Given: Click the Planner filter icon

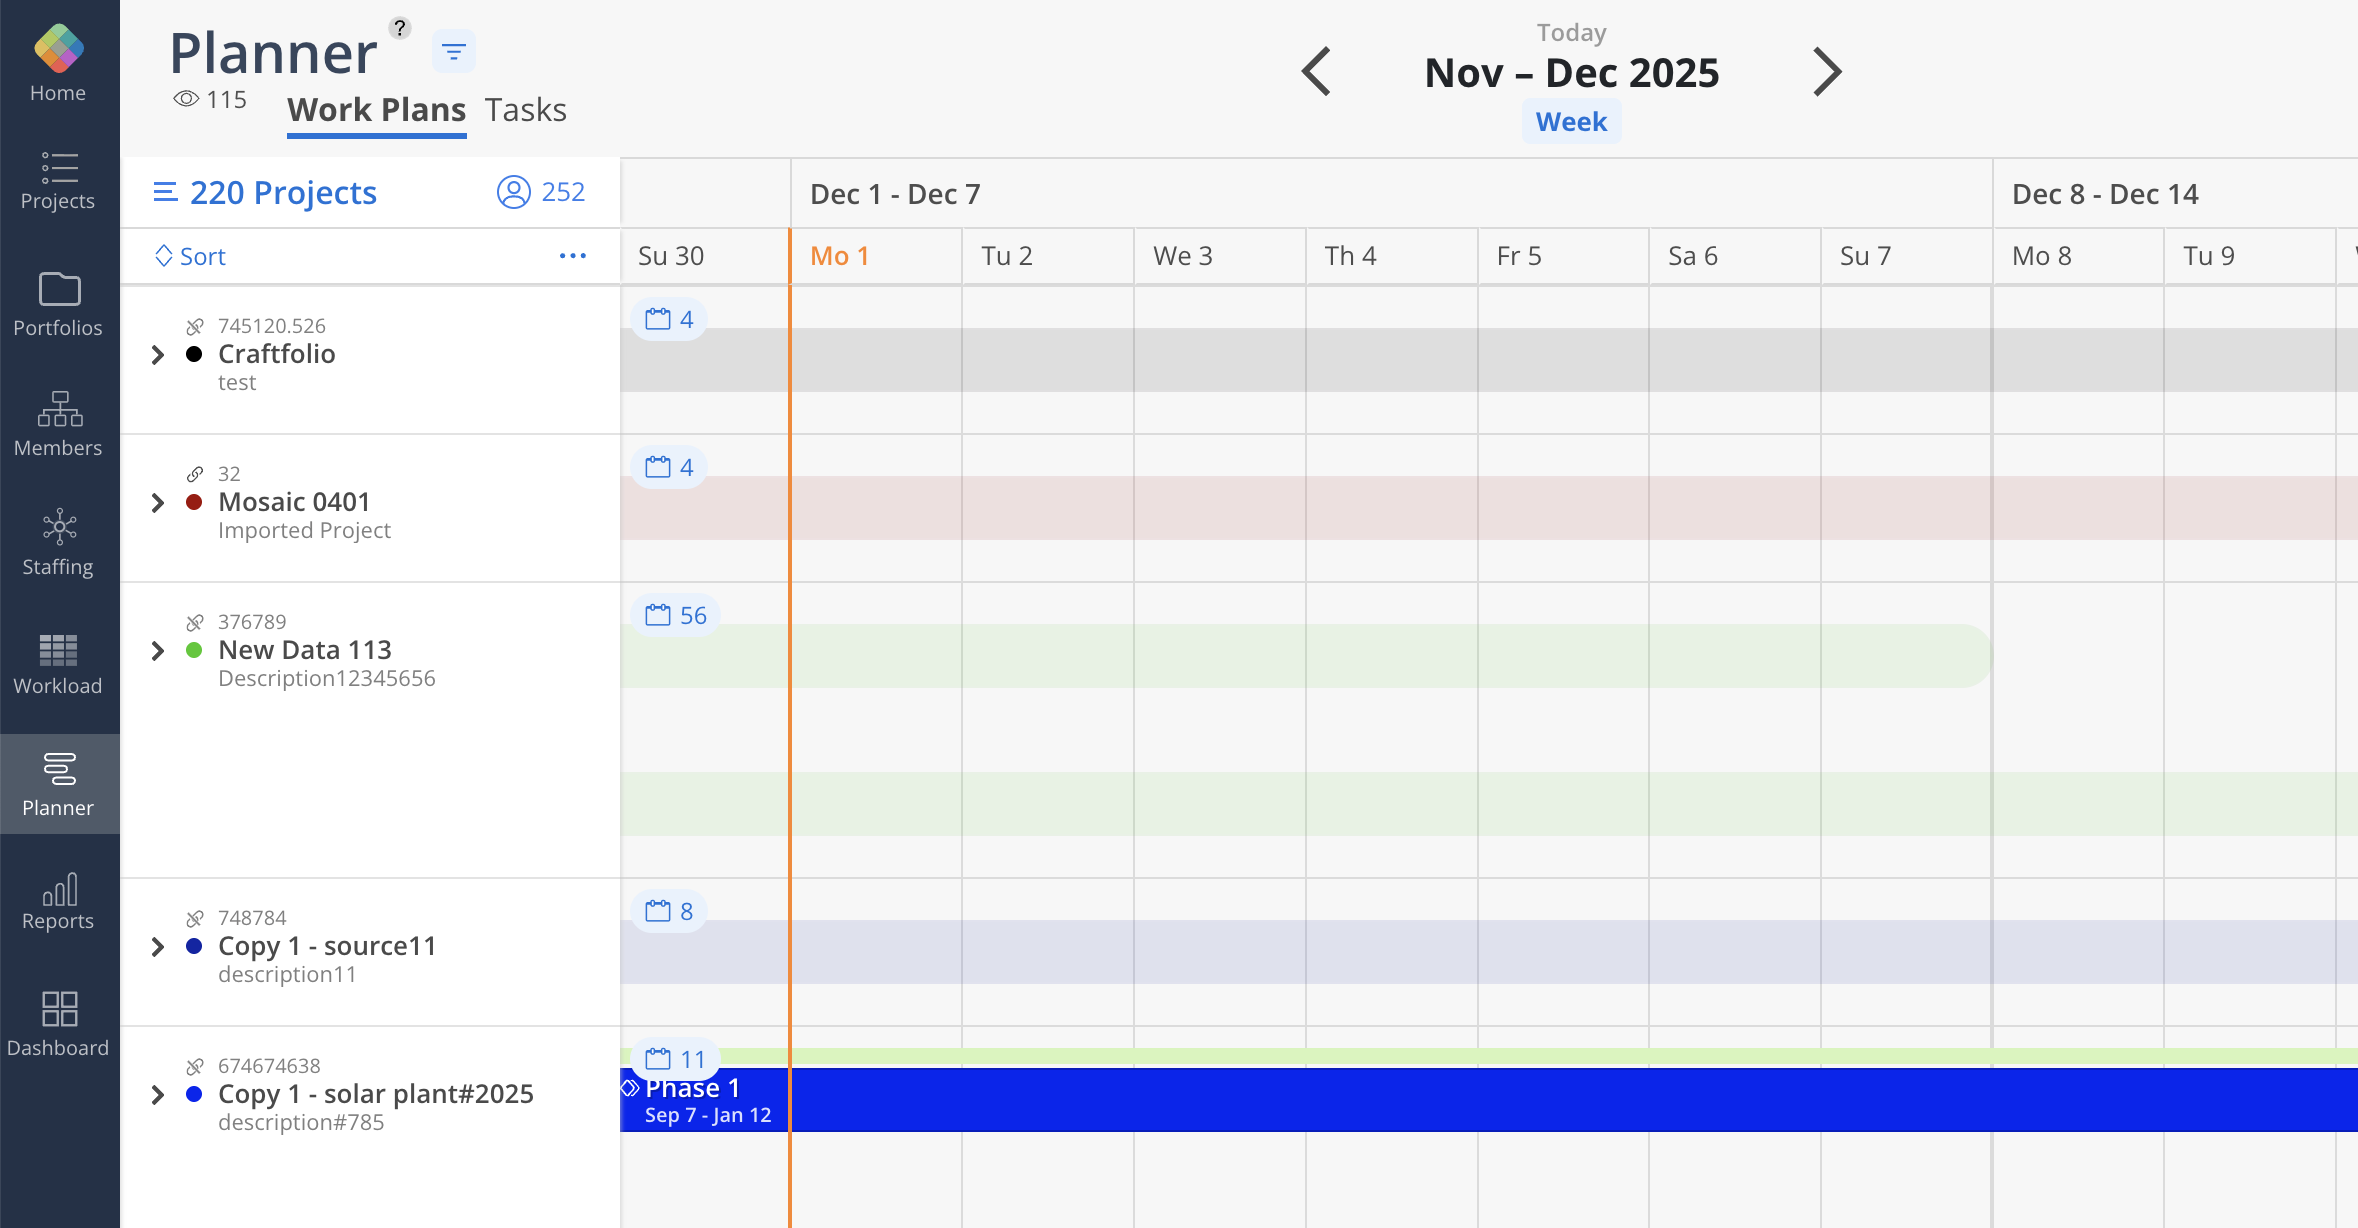Looking at the screenshot, I should pyautogui.click(x=453, y=52).
